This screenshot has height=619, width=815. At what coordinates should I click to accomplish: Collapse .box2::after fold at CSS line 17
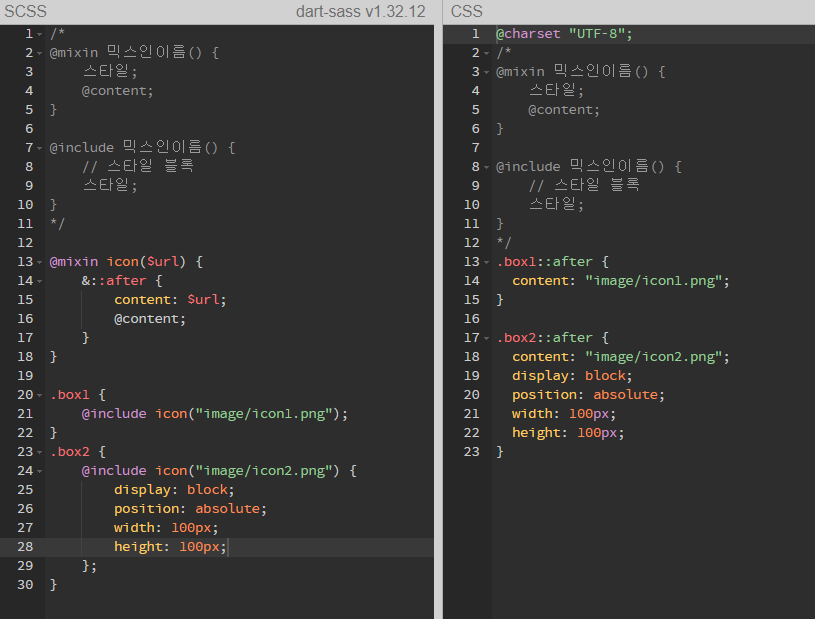coord(487,338)
